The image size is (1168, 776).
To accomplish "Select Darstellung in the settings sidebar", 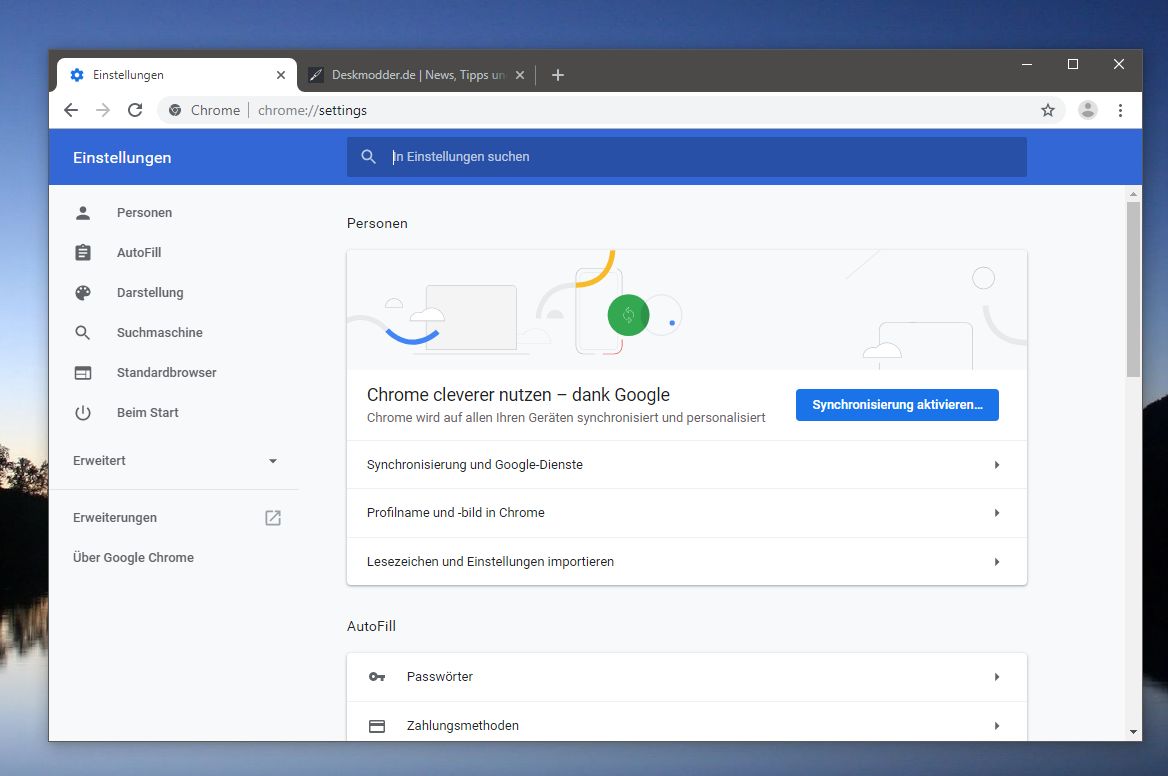I will pos(150,293).
